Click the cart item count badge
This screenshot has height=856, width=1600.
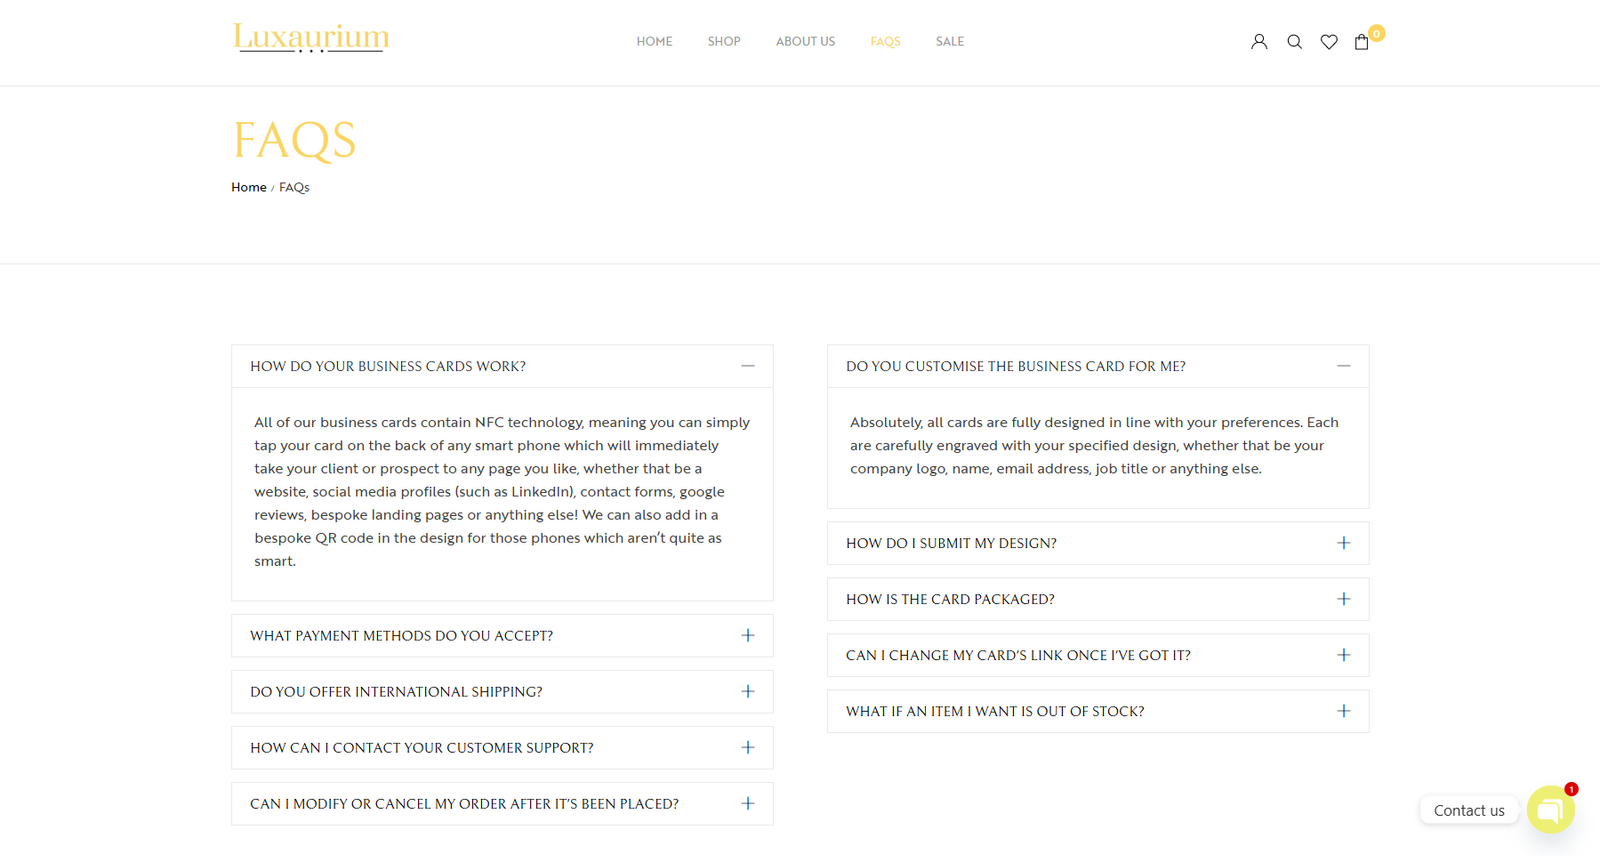point(1377,33)
